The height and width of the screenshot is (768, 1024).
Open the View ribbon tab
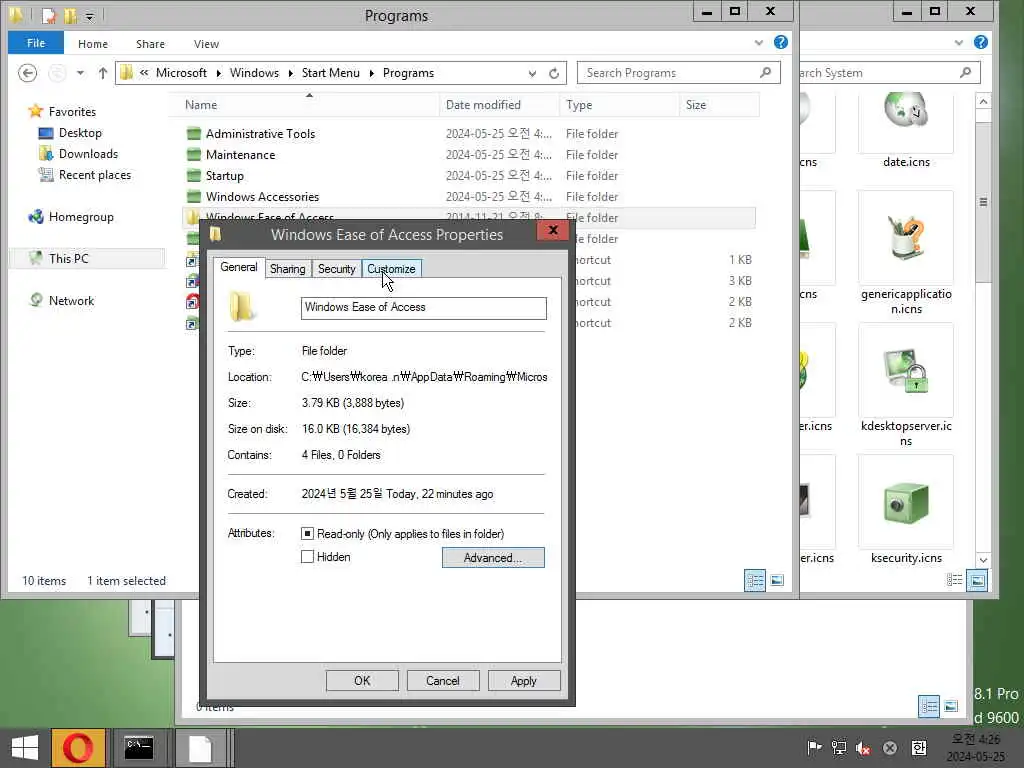pos(206,44)
